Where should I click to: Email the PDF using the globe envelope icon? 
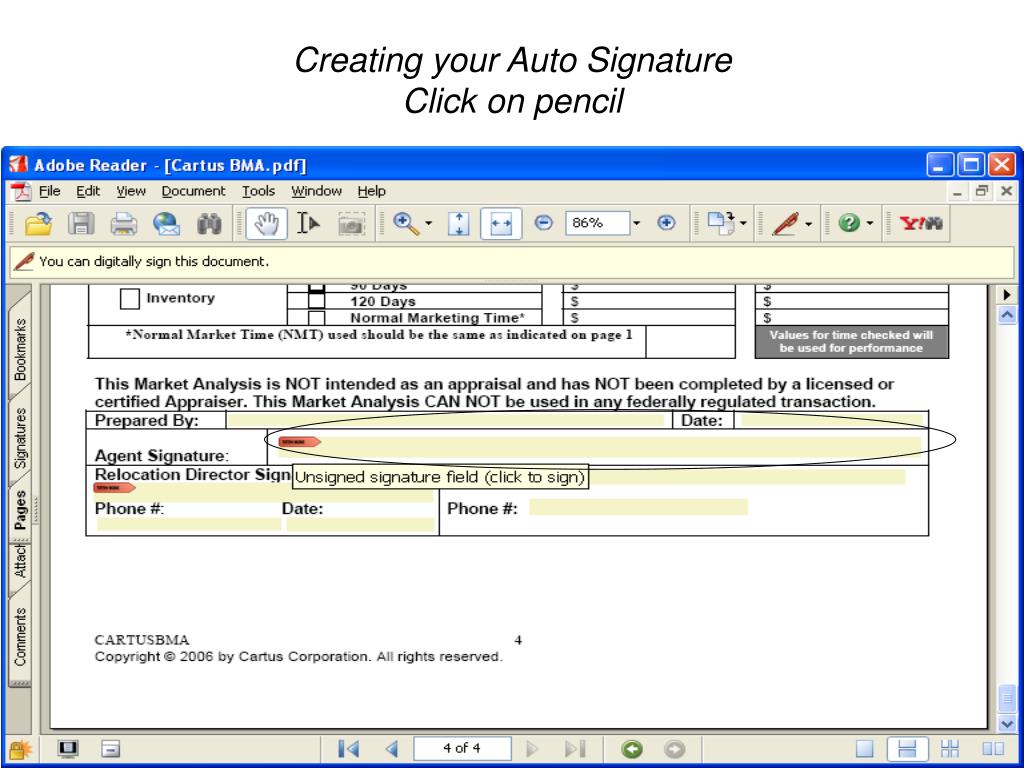(x=167, y=223)
